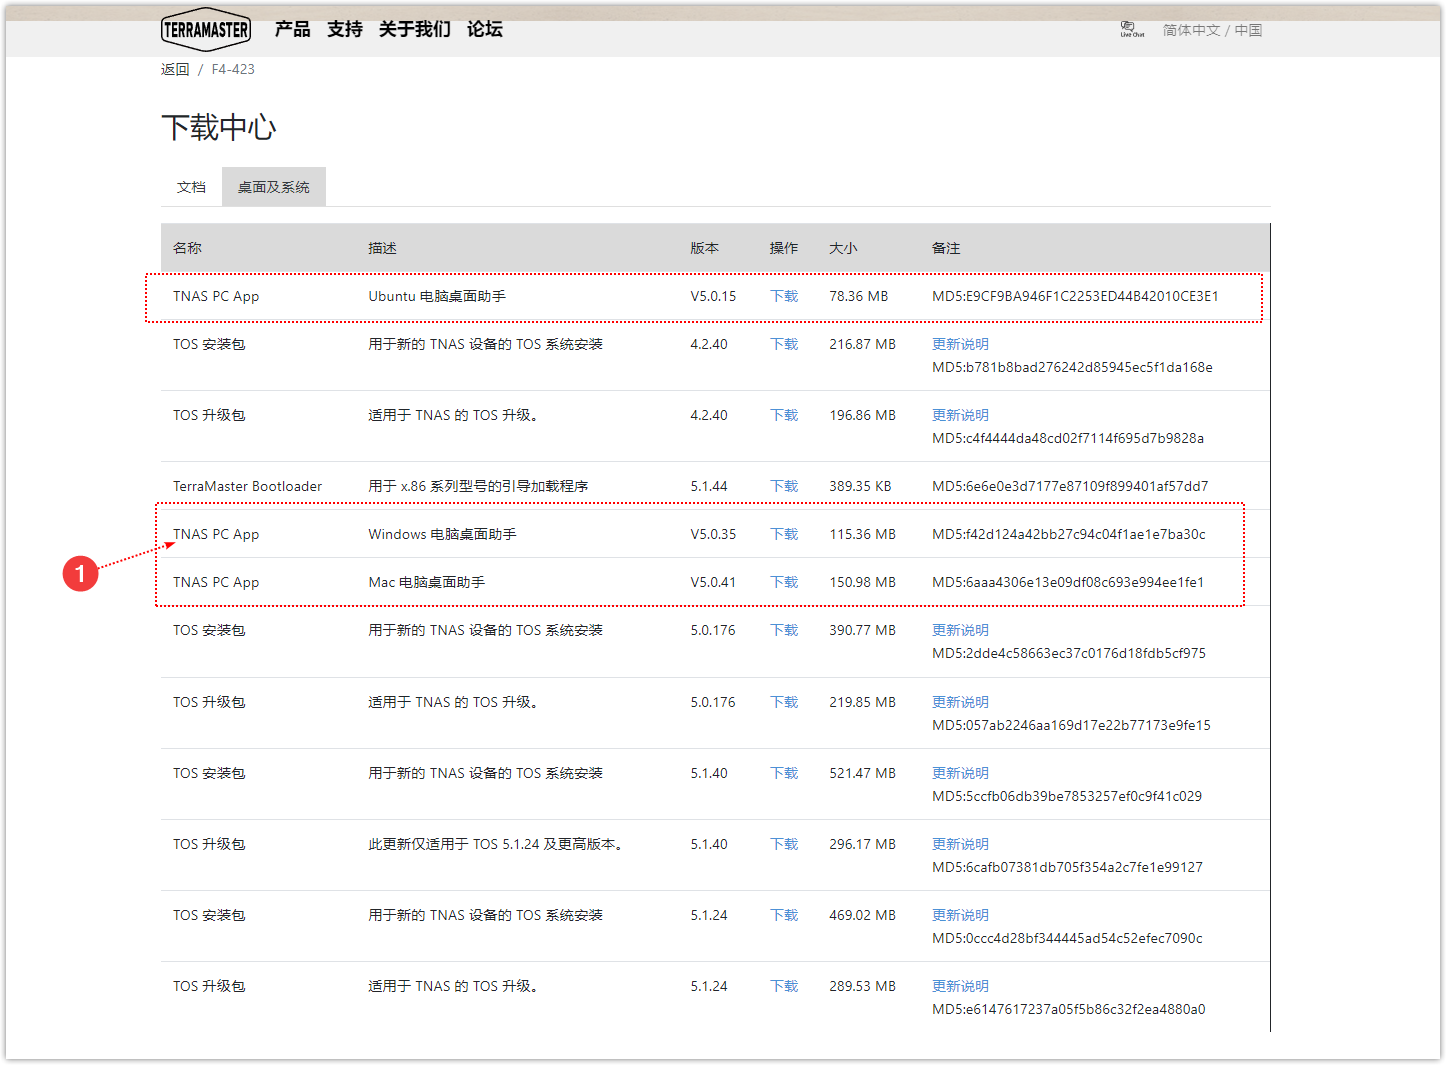Switch to the 文档 tab
This screenshot has height=1065, width=1446.
click(191, 187)
